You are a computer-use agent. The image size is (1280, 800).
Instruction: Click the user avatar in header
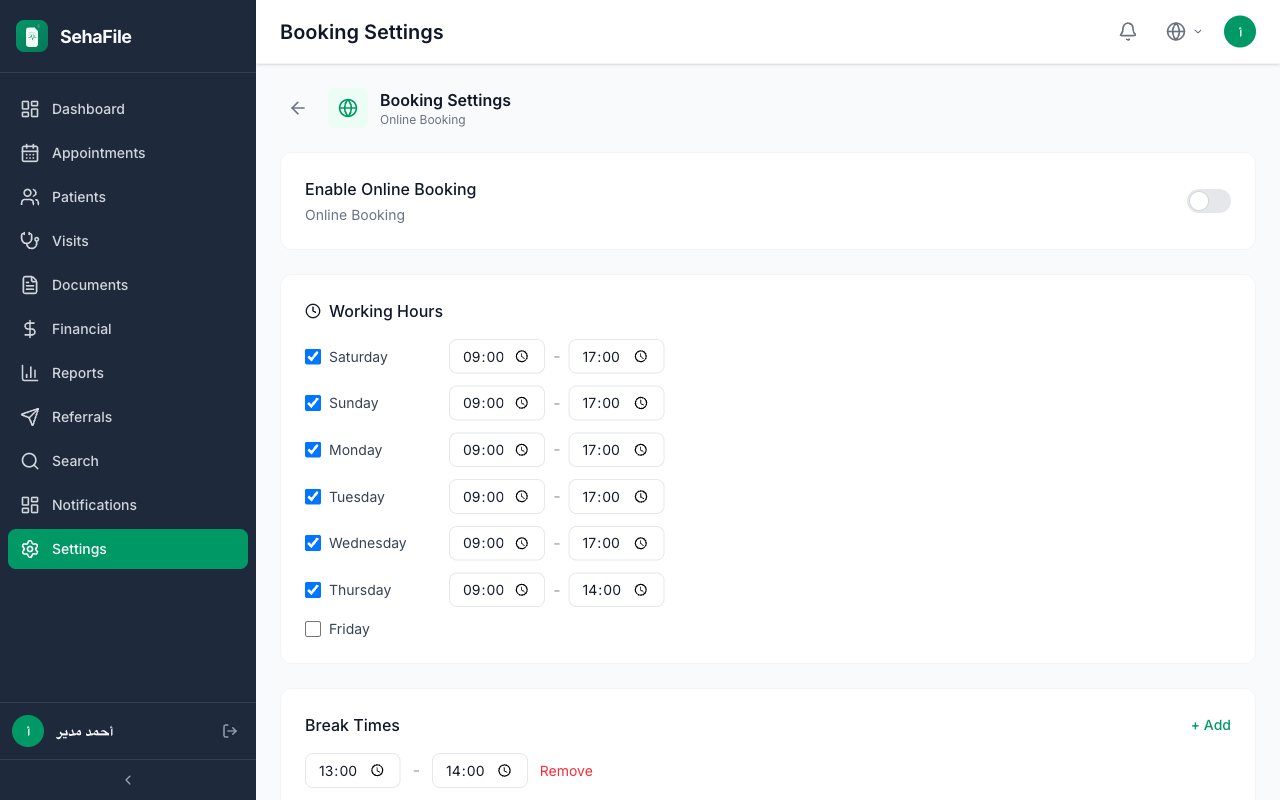click(x=1240, y=31)
